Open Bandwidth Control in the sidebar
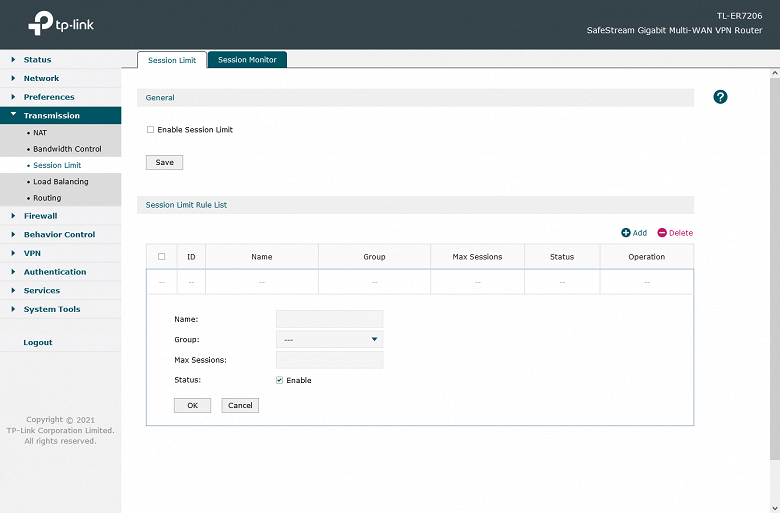Viewport: 780px width, 513px height. click(x=67, y=149)
